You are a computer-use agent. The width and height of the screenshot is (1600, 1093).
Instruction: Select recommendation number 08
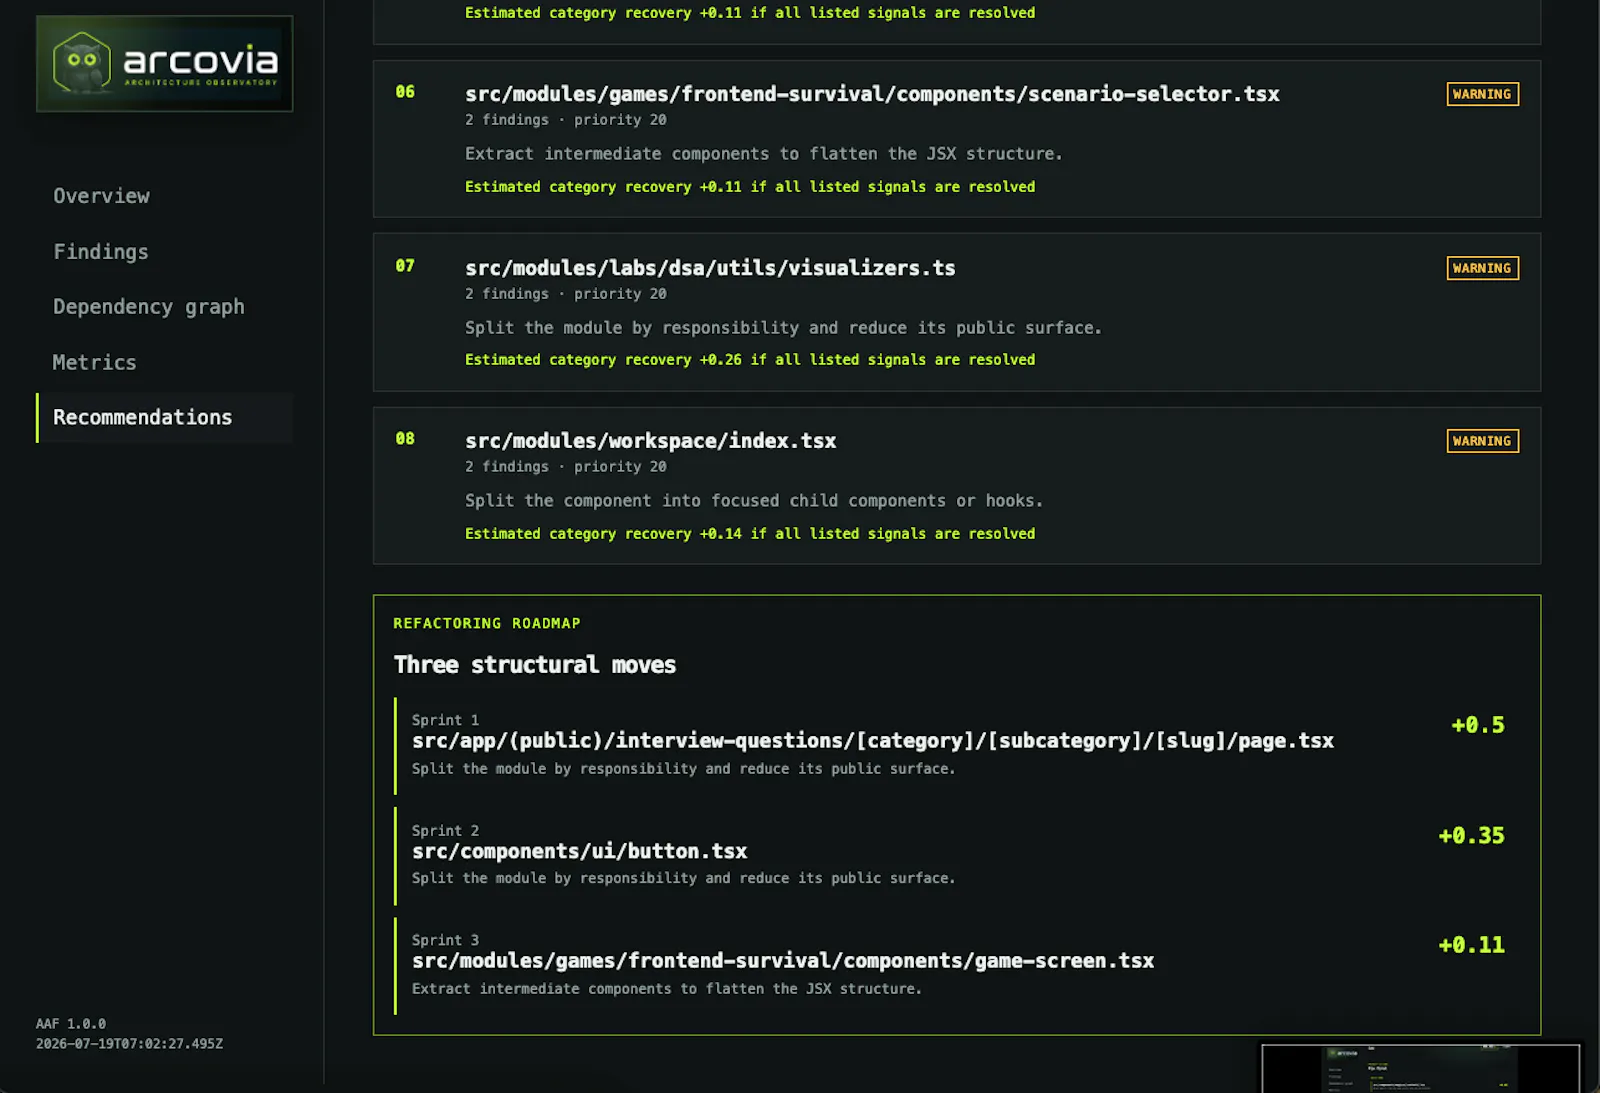405,439
